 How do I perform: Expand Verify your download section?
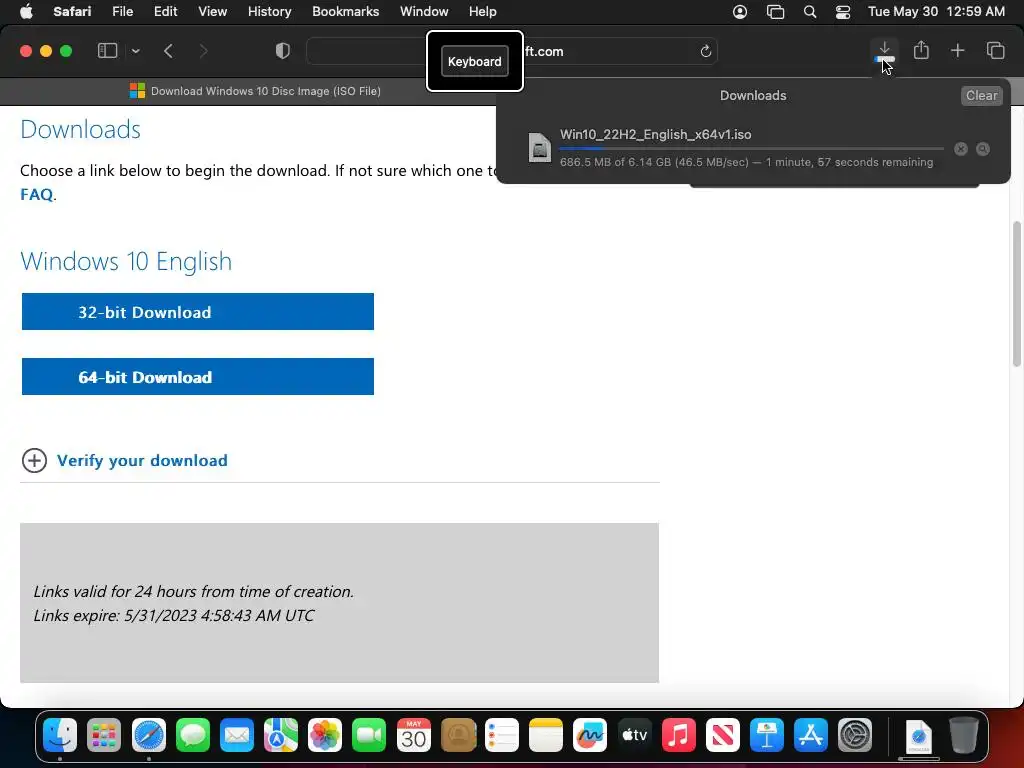coord(34,460)
